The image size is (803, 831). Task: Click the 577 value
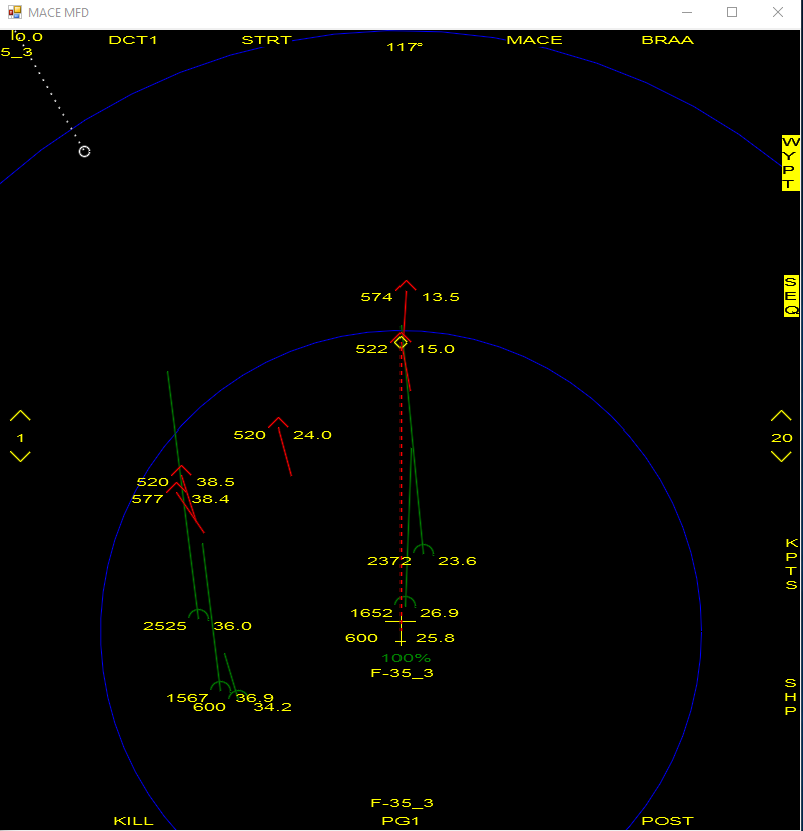click(147, 499)
